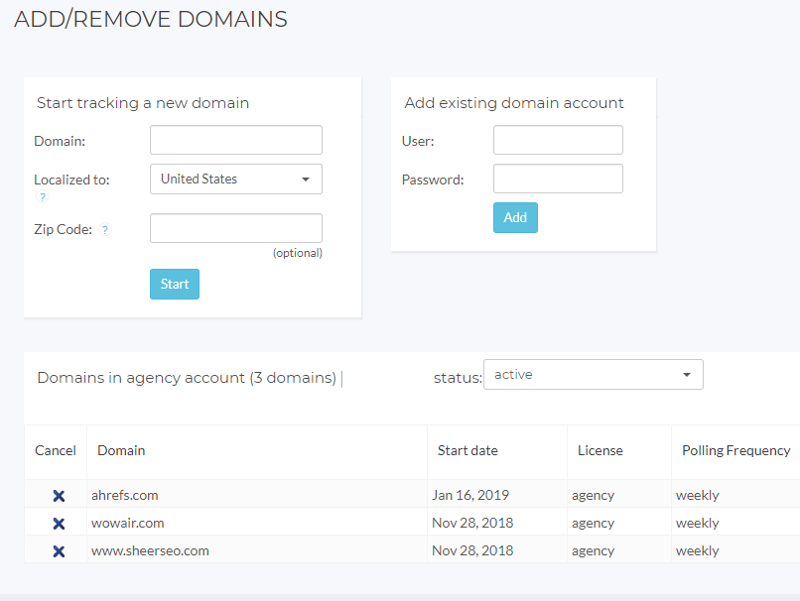Screen dimensions: 800x601
Task: Open the Localized to country dropdown
Action: [236, 179]
